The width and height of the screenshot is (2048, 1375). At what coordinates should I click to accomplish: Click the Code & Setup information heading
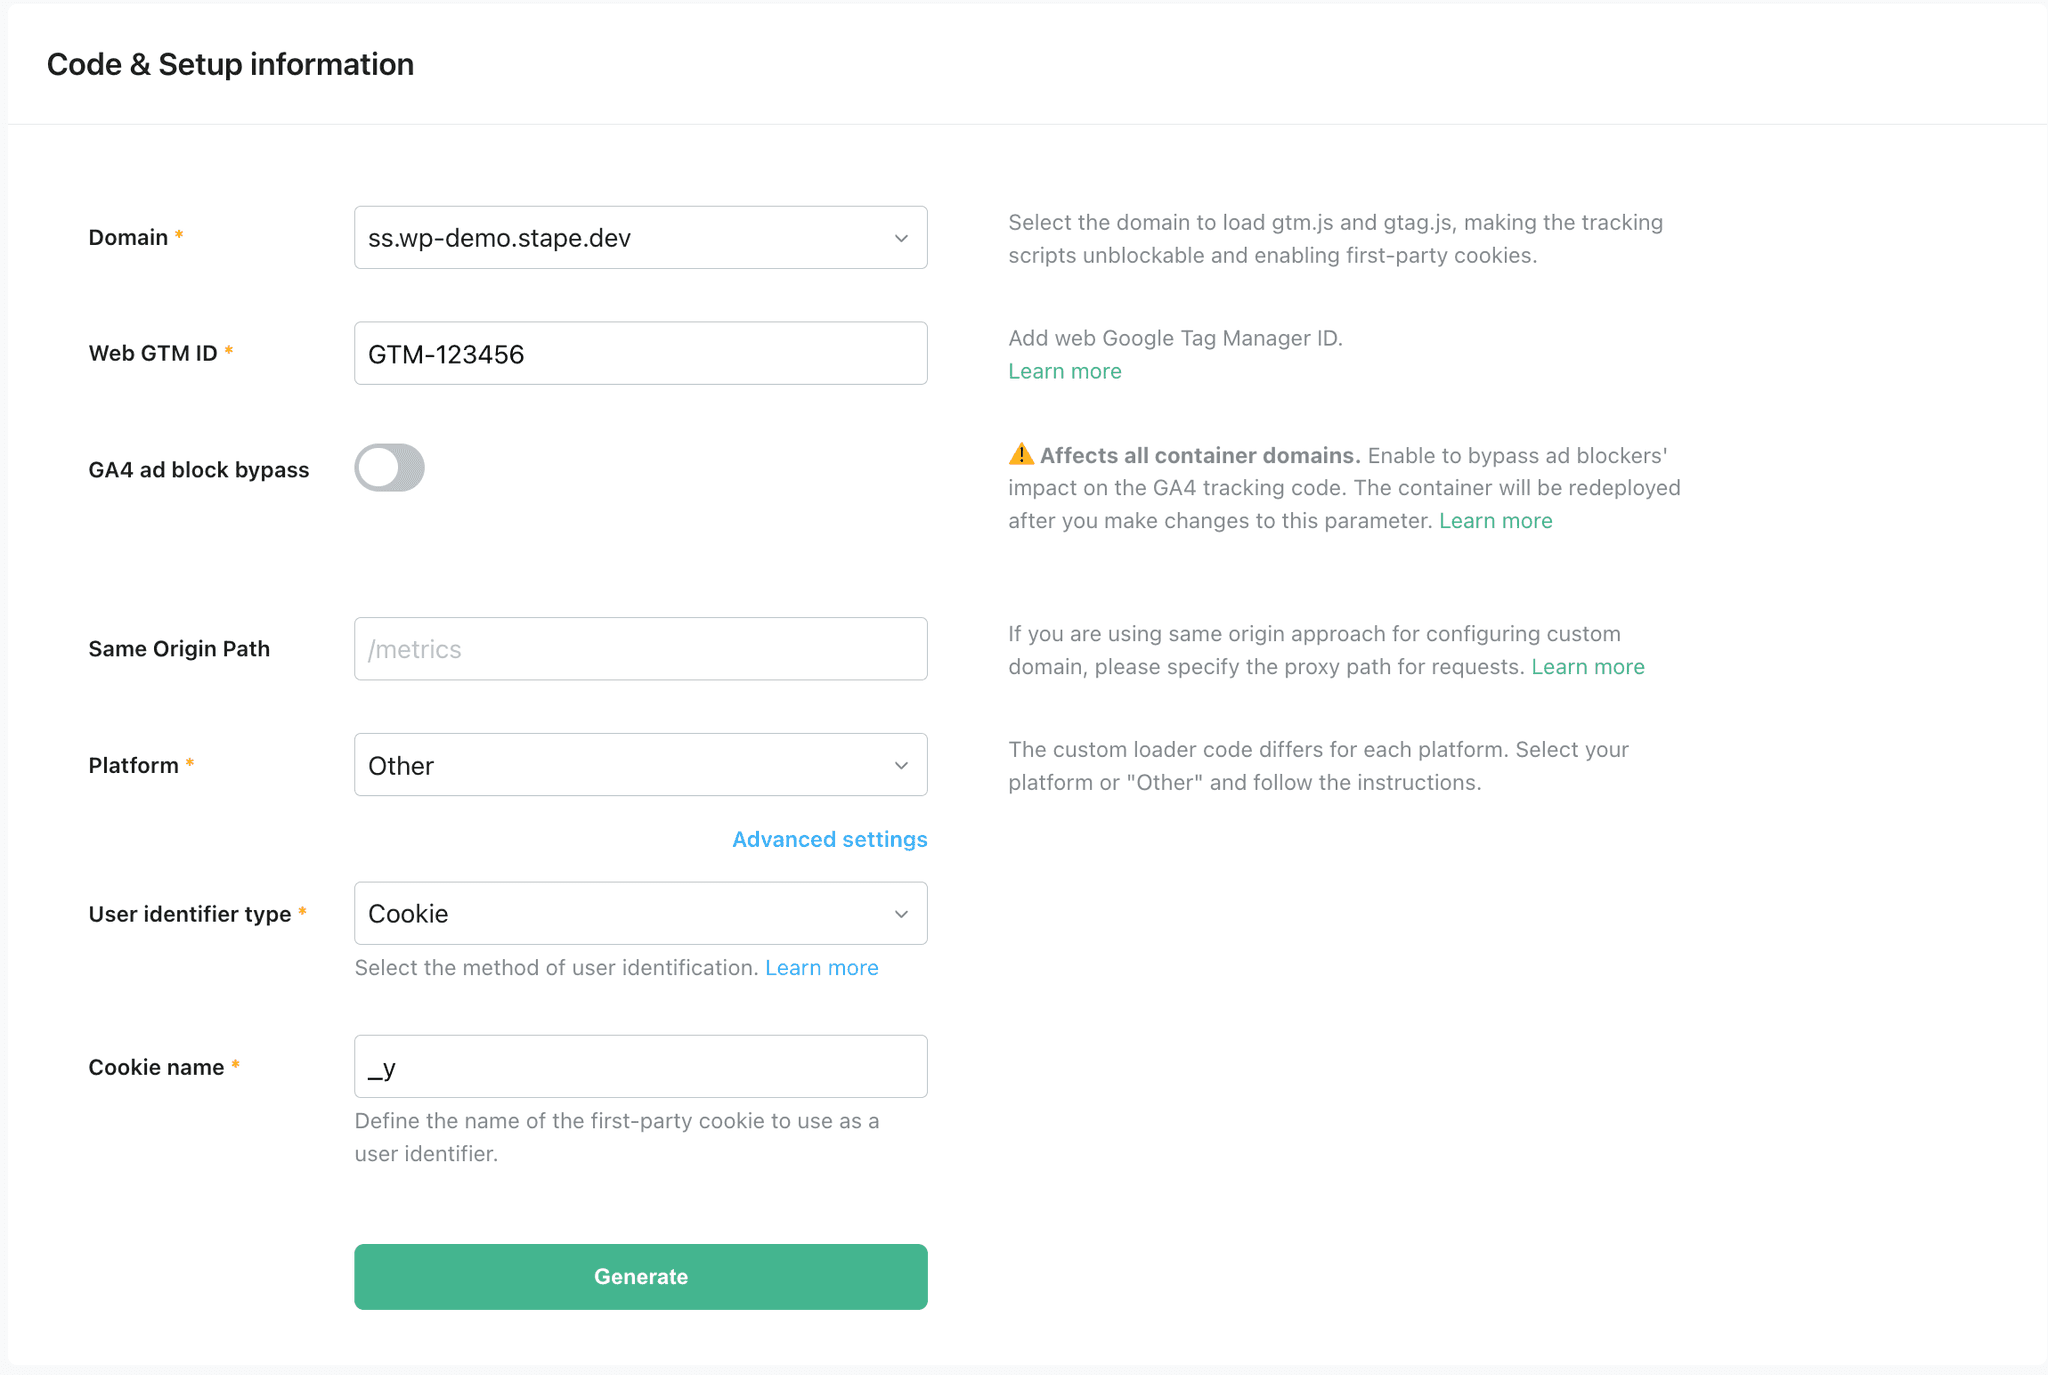tap(229, 63)
